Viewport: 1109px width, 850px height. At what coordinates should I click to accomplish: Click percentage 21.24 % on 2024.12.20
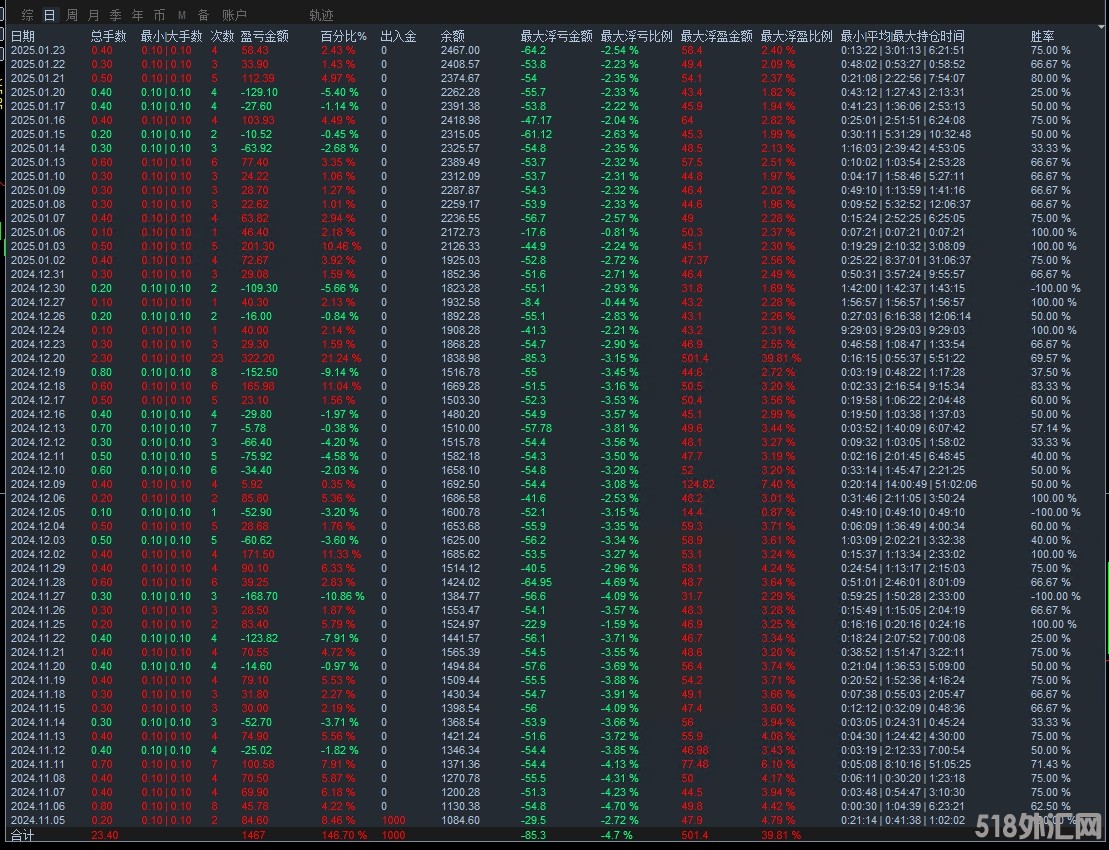pos(341,359)
